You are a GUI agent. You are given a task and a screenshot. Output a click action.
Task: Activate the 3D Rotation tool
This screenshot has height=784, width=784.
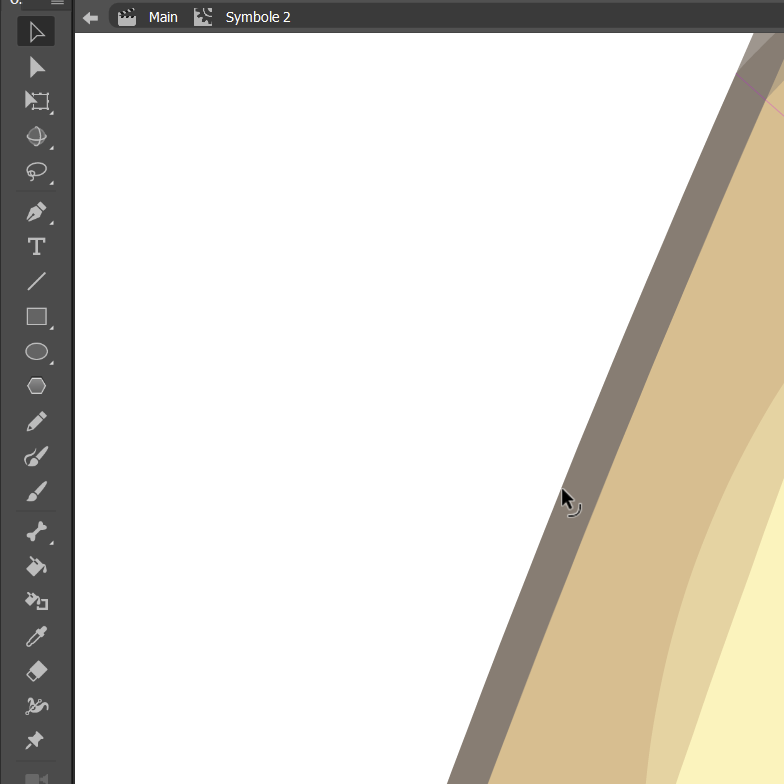pos(36,136)
